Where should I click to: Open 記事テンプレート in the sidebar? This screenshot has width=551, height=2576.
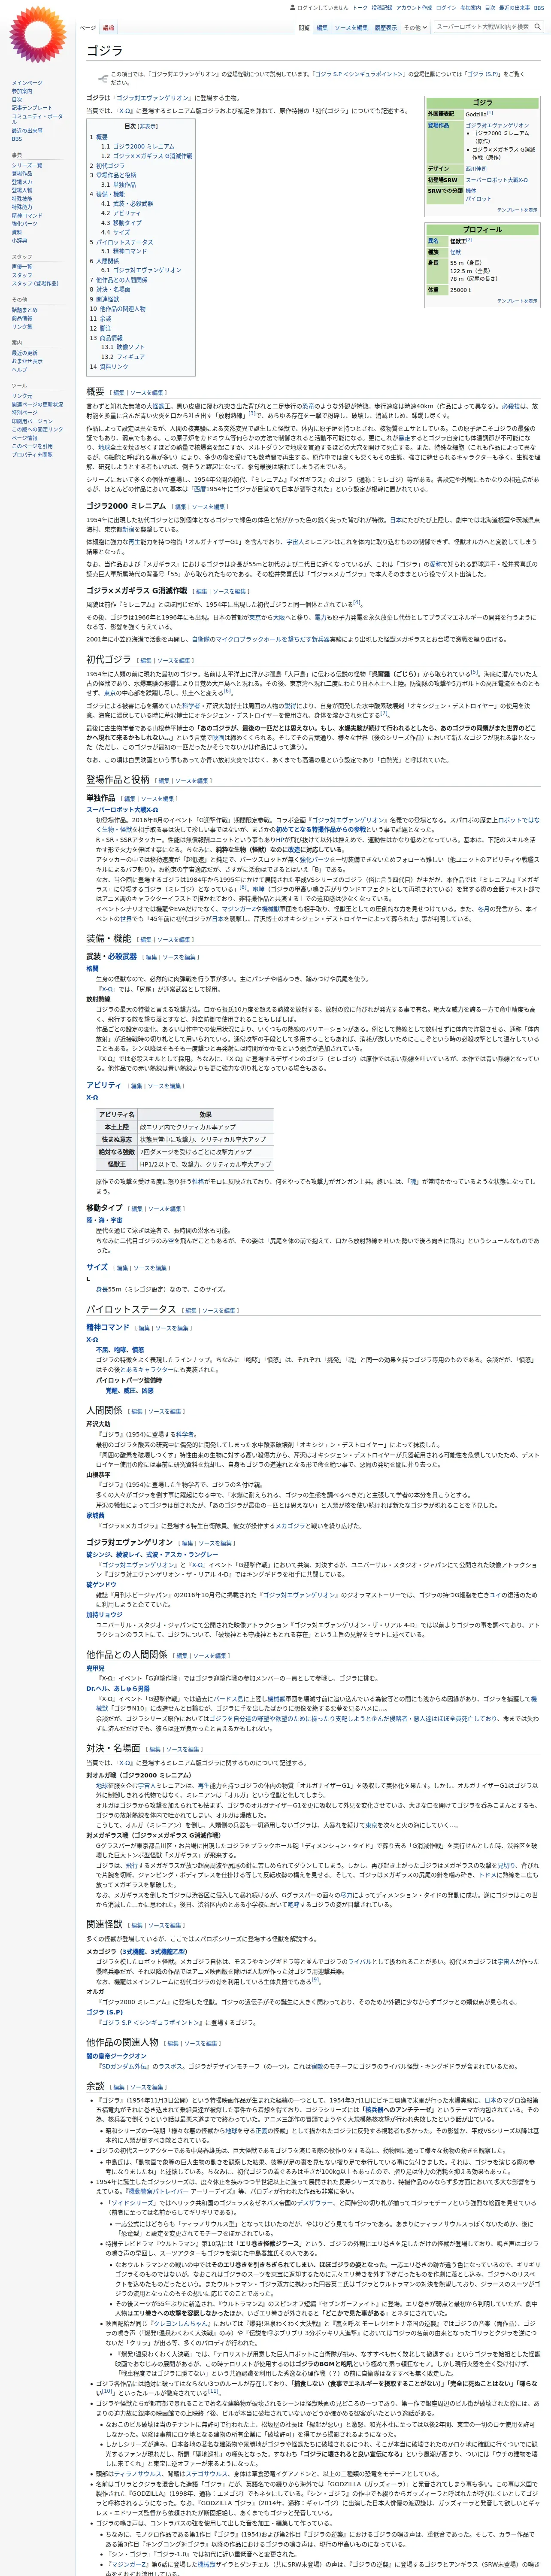click(x=32, y=108)
